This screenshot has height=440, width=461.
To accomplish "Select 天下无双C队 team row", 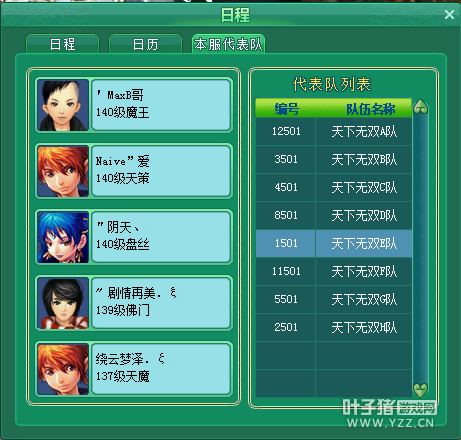I will 334,187.
